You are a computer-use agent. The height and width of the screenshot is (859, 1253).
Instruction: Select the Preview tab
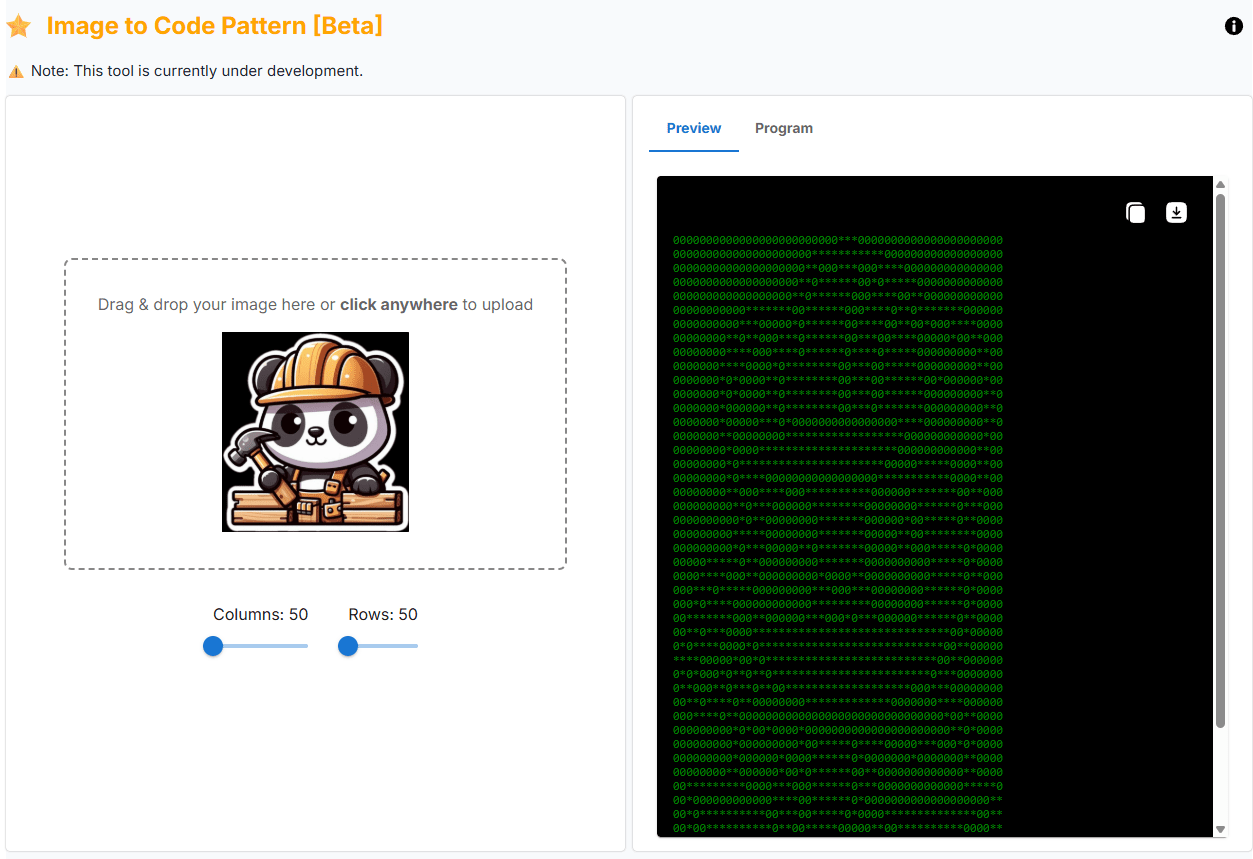pos(693,128)
